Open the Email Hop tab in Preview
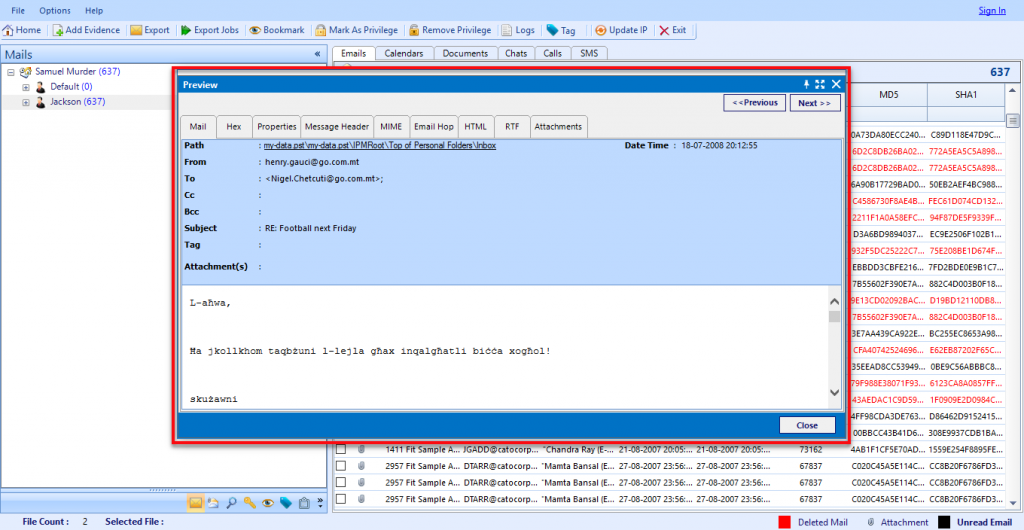 (434, 127)
